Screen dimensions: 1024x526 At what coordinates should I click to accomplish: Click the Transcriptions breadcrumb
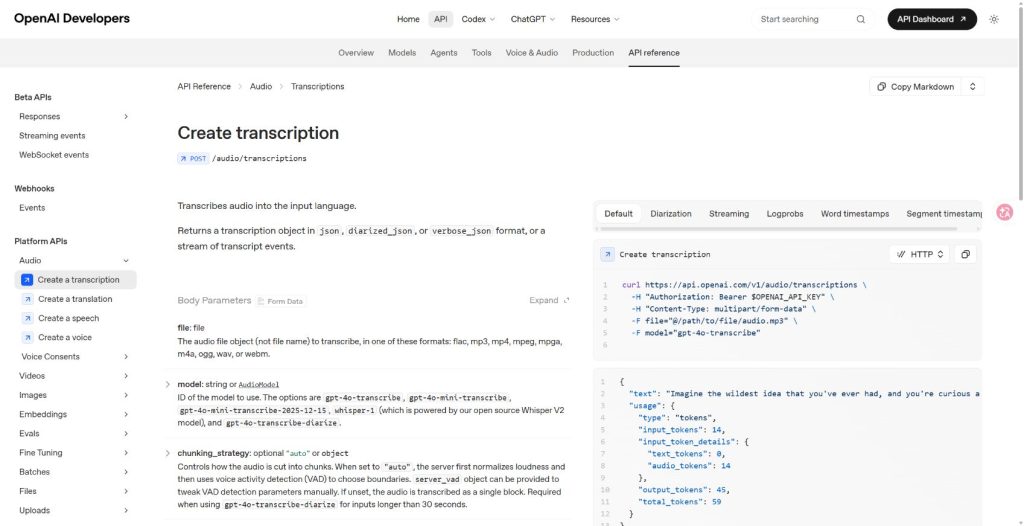tap(317, 86)
